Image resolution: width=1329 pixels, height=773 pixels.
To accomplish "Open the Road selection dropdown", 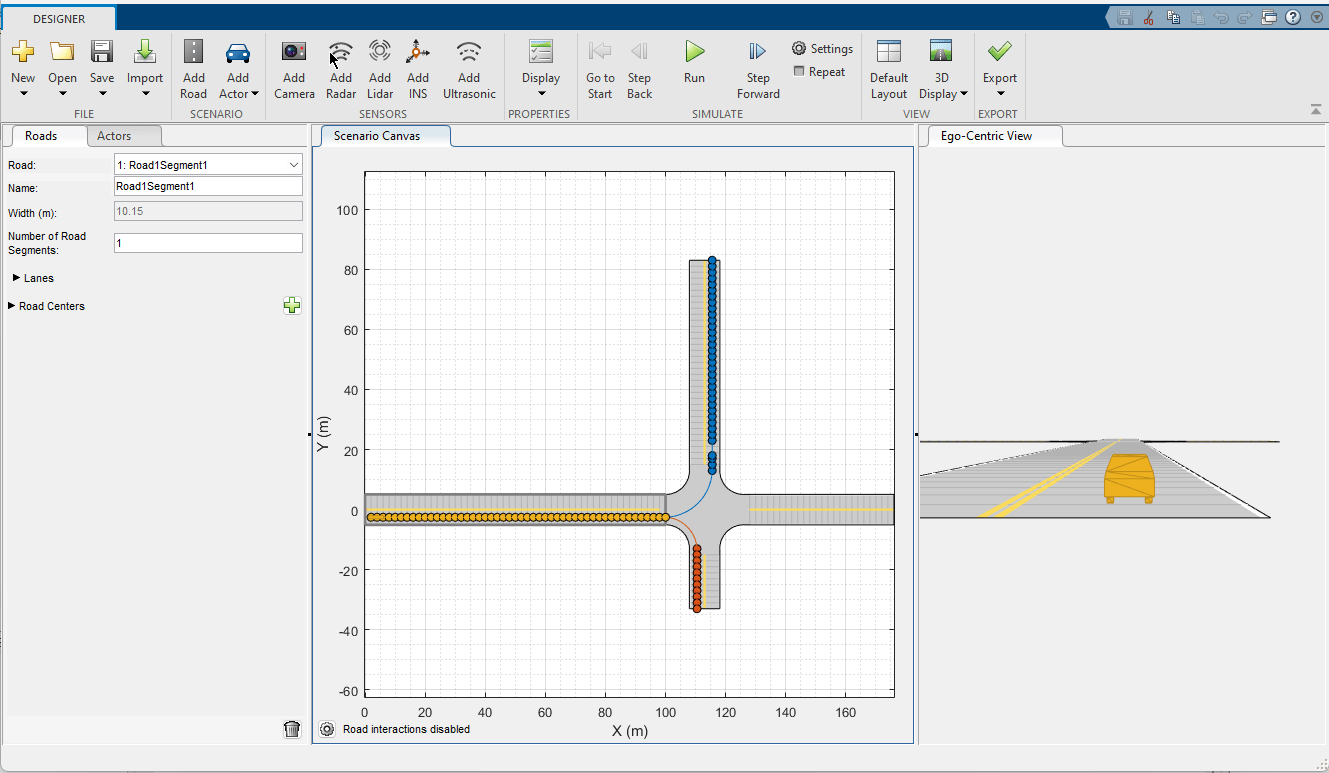I will (x=293, y=165).
